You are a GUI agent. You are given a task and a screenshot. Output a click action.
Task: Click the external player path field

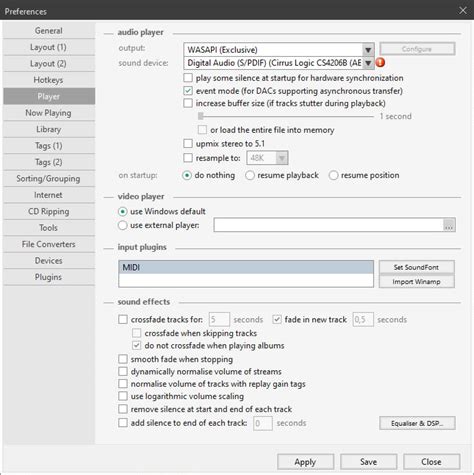tap(328, 225)
